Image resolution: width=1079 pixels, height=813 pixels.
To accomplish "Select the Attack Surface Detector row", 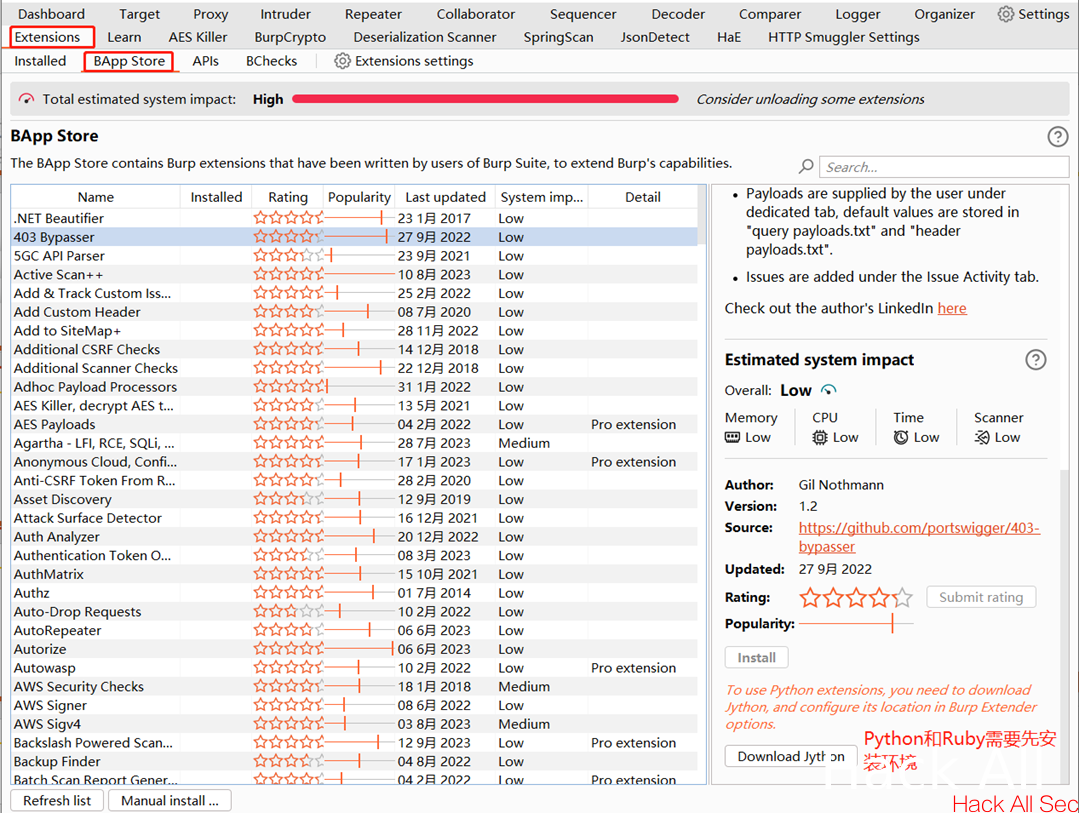I will (x=354, y=518).
